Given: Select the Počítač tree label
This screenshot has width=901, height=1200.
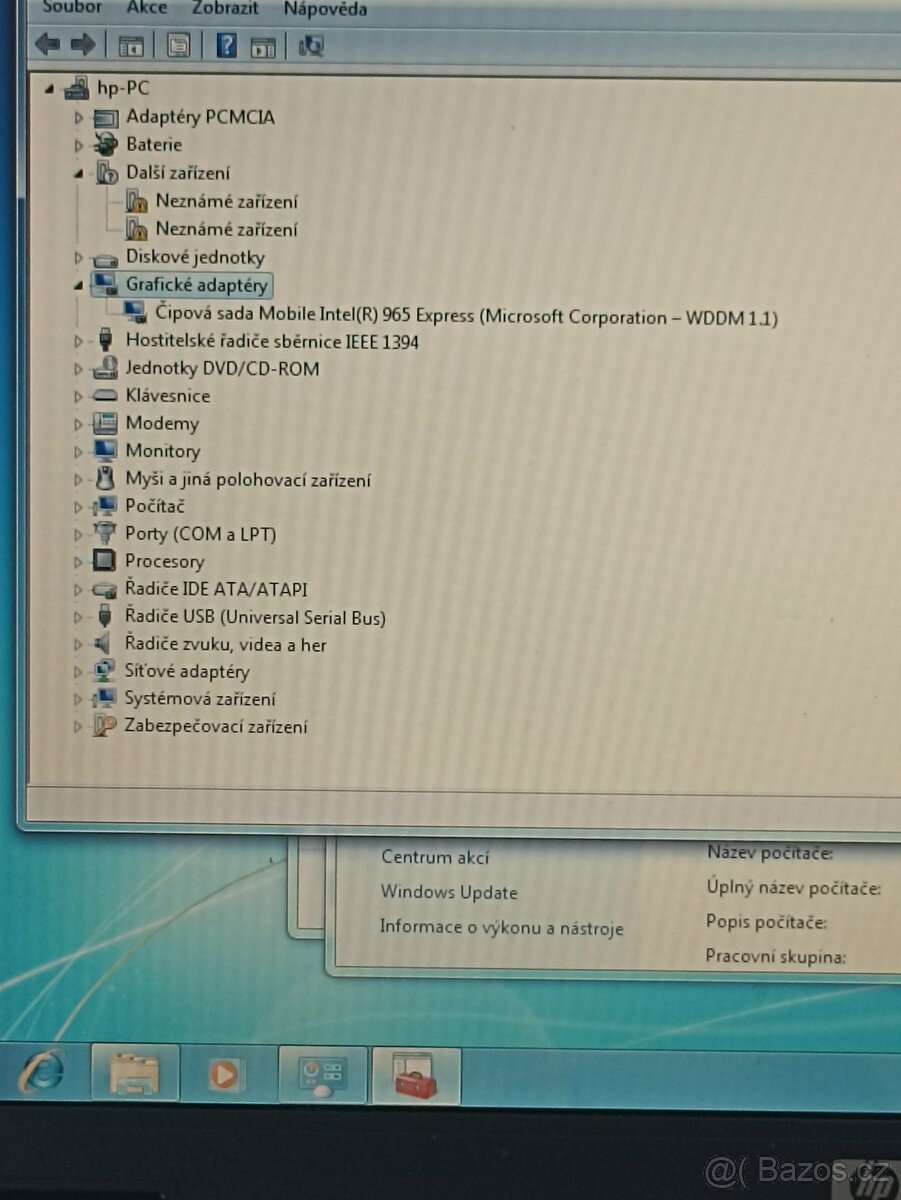Looking at the screenshot, I should [155, 506].
